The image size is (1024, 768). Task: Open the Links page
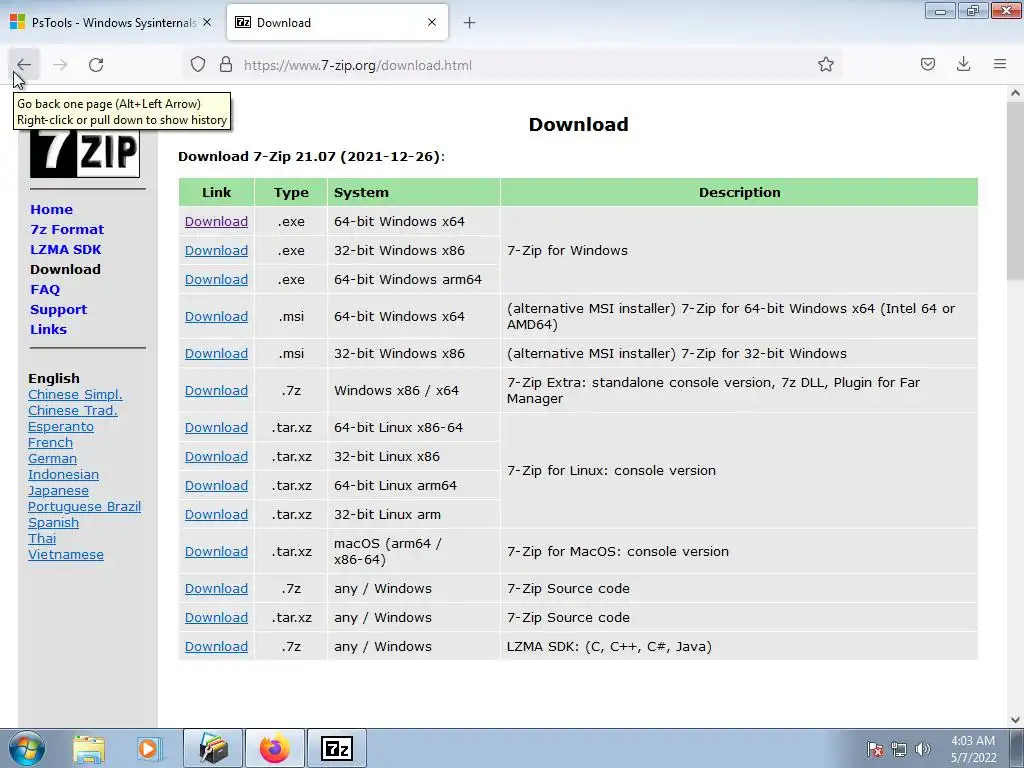pyautogui.click(x=49, y=330)
